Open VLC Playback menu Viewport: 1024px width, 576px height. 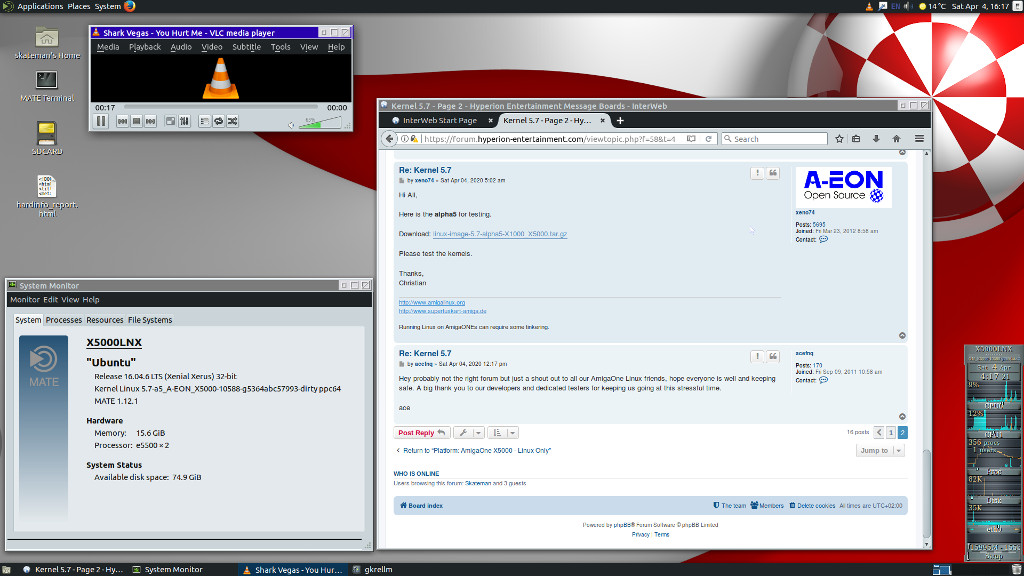coord(145,47)
